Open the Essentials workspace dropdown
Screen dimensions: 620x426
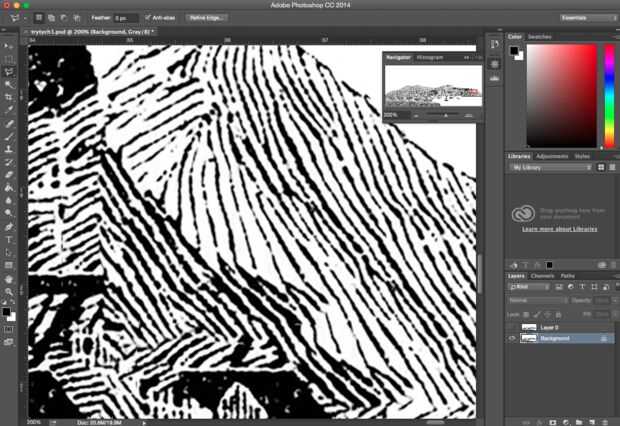(588, 18)
